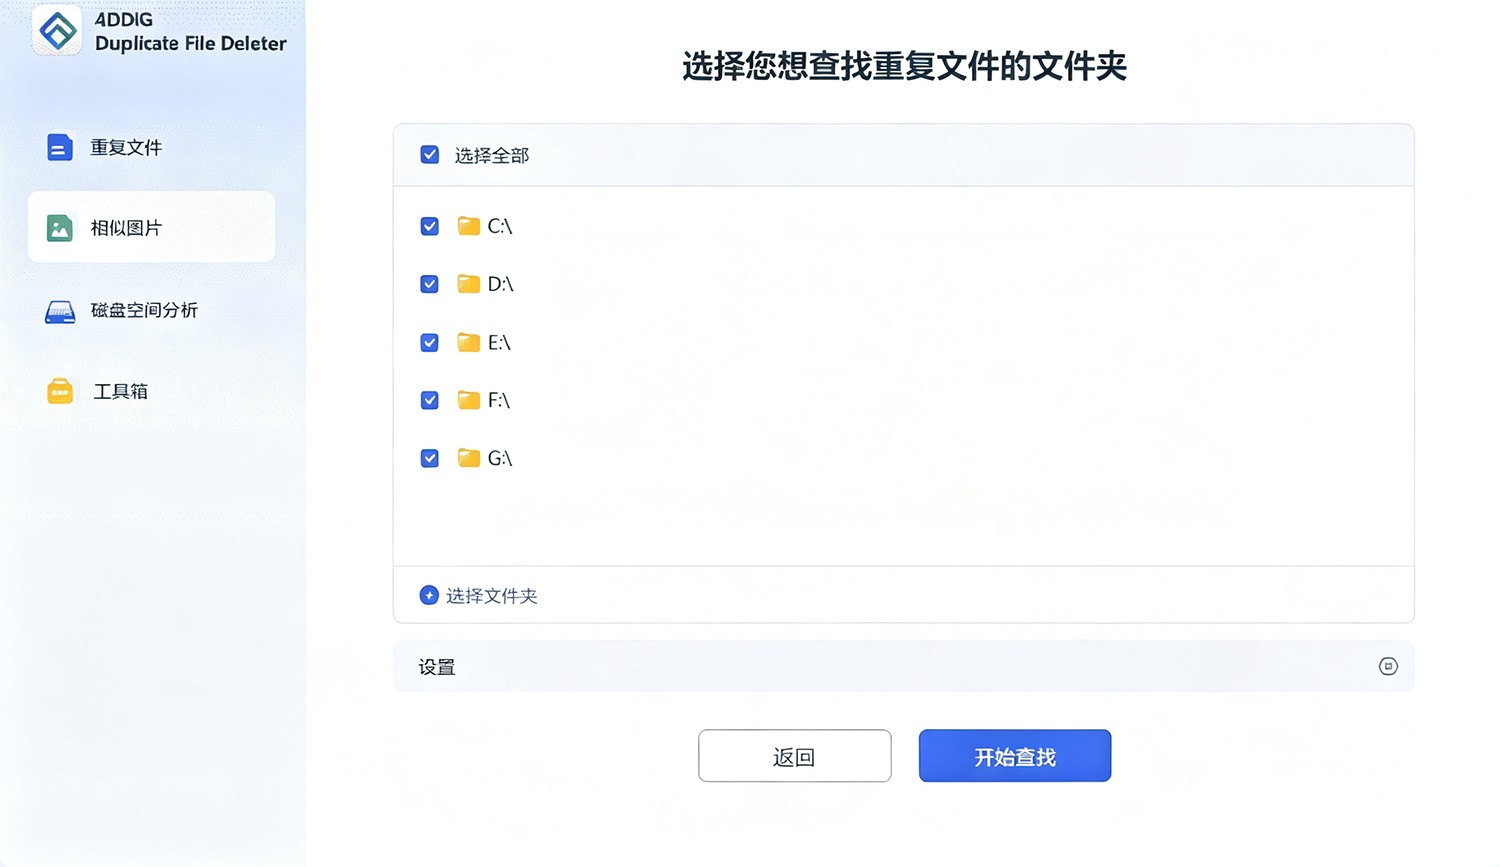Screen dimensions: 1500x867
Task: Click the blue document icon for 重复文件
Action: 60,147
